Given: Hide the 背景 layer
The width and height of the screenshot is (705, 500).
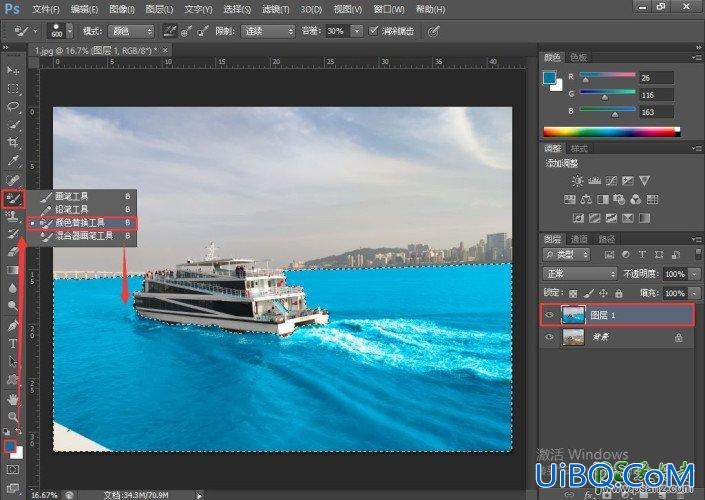Looking at the screenshot, I should tap(549, 337).
